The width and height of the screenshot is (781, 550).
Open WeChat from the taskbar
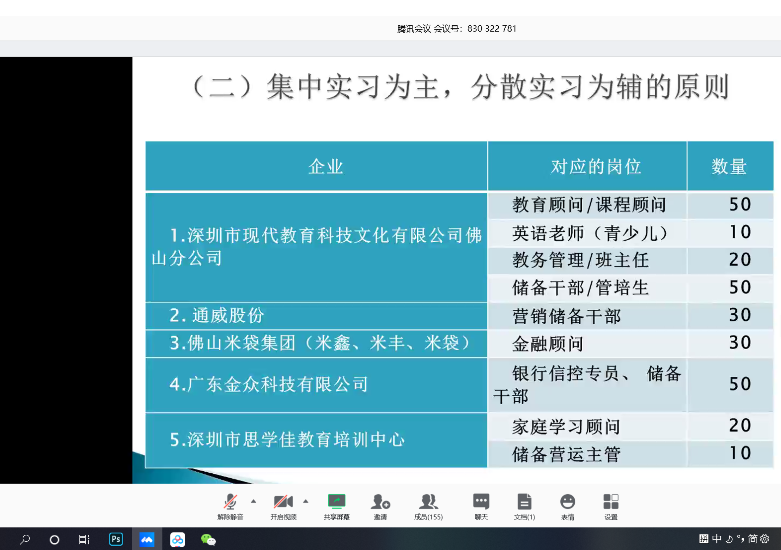click(x=208, y=539)
